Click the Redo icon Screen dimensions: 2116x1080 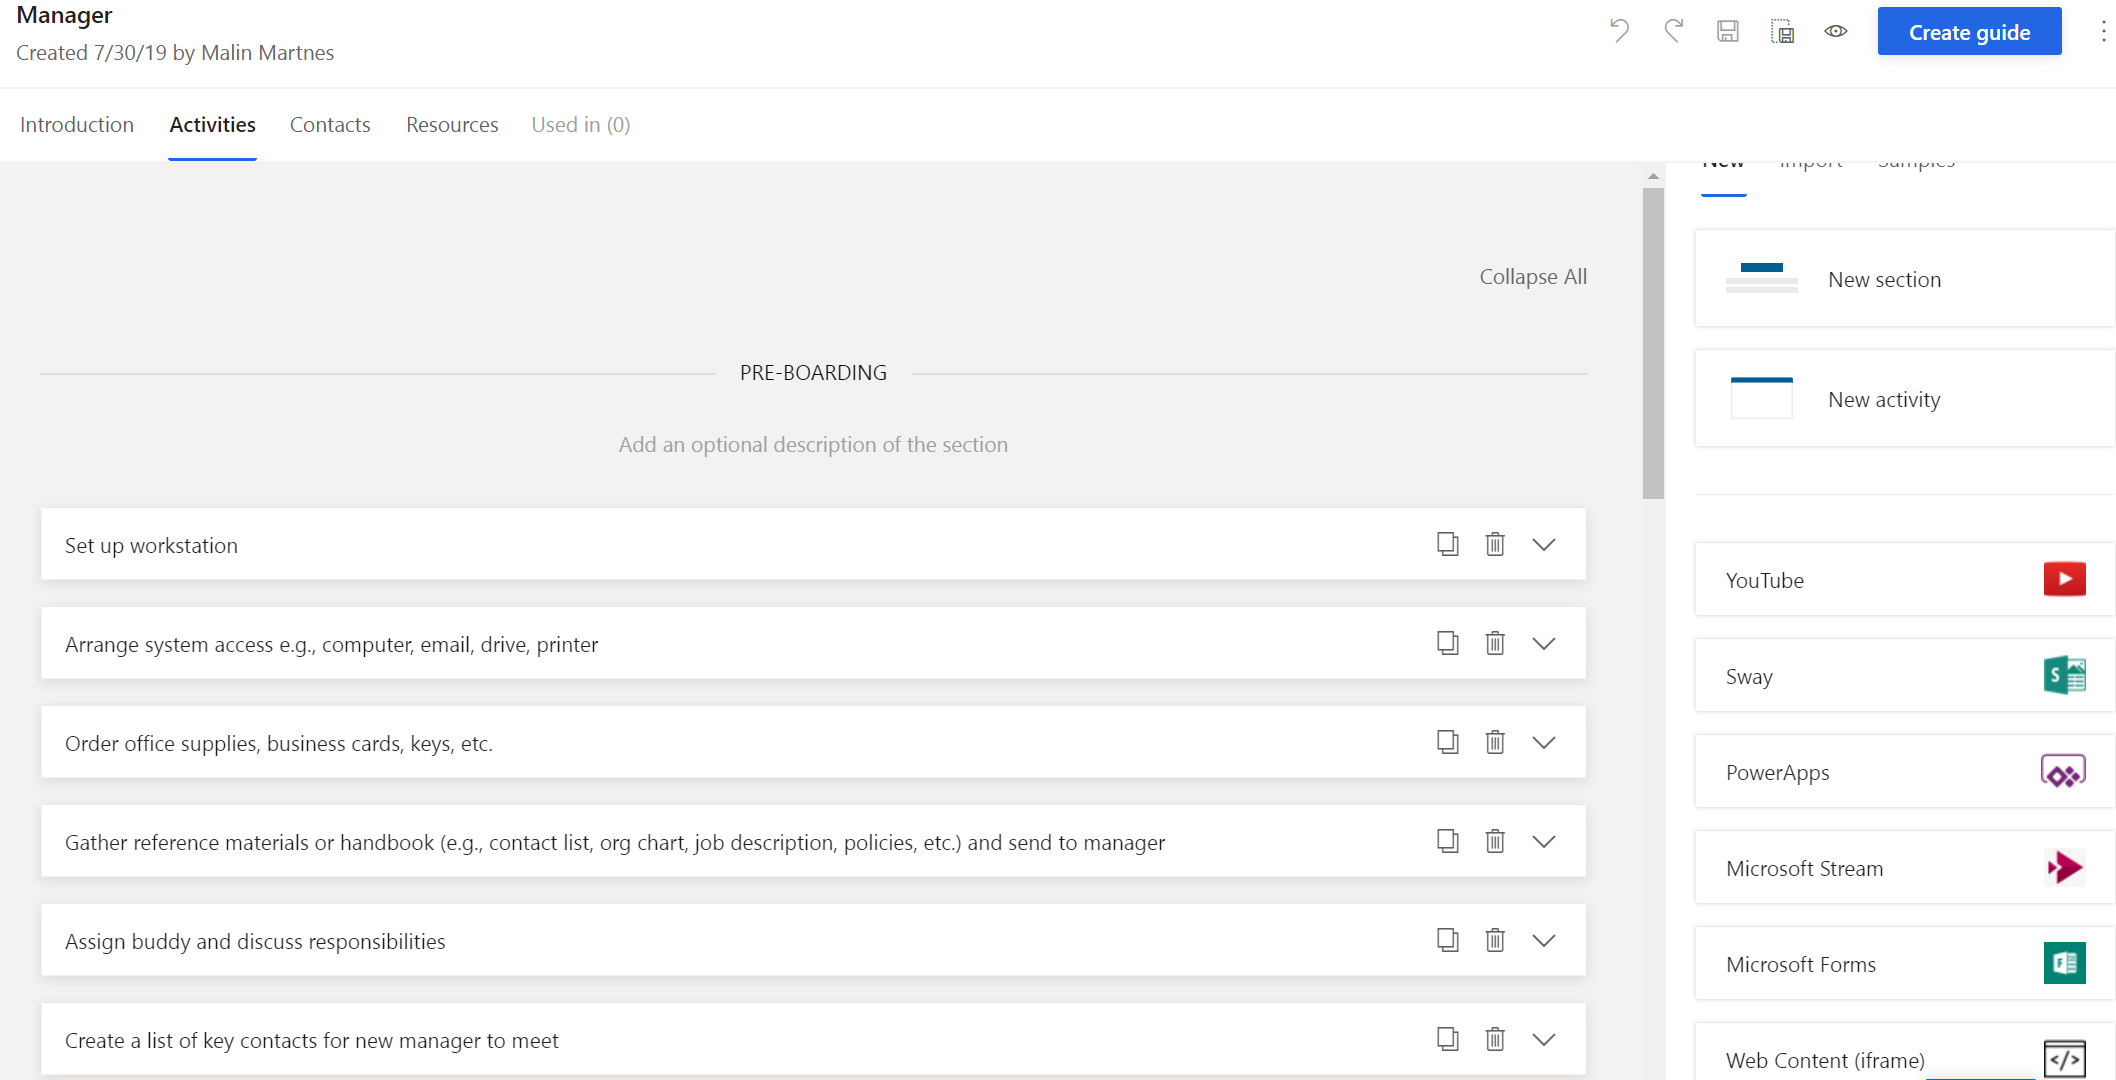click(x=1674, y=31)
